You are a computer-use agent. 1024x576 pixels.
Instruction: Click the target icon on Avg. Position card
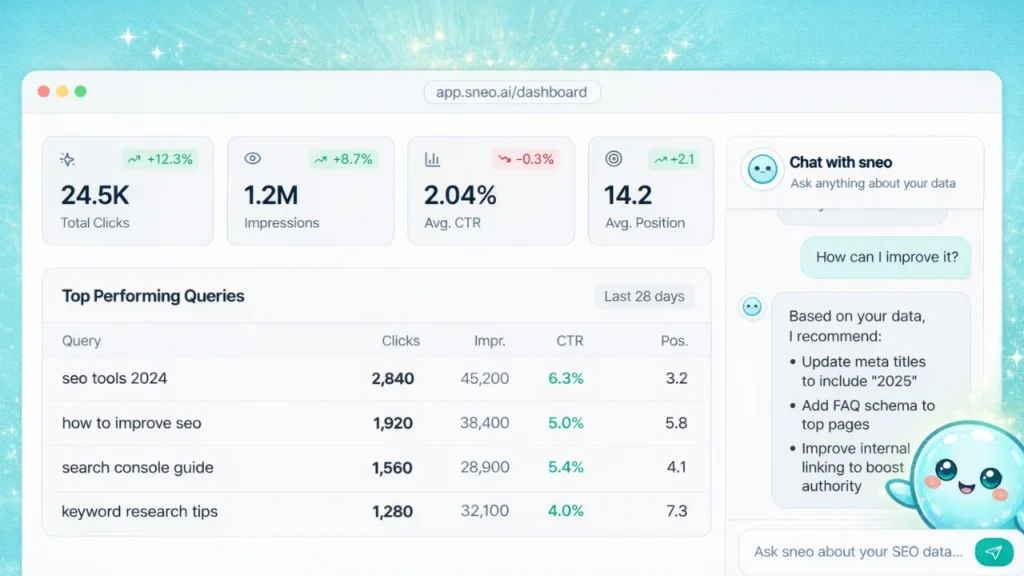[x=612, y=158]
